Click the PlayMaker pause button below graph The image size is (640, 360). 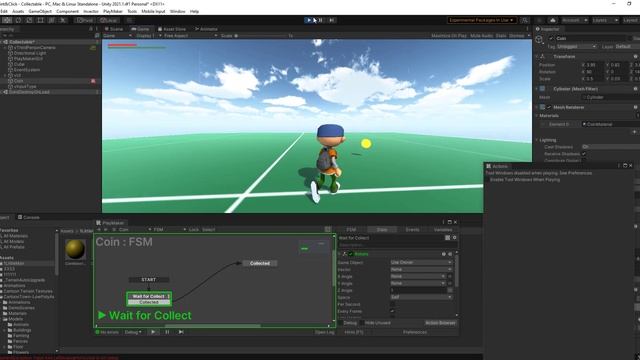point(167,332)
